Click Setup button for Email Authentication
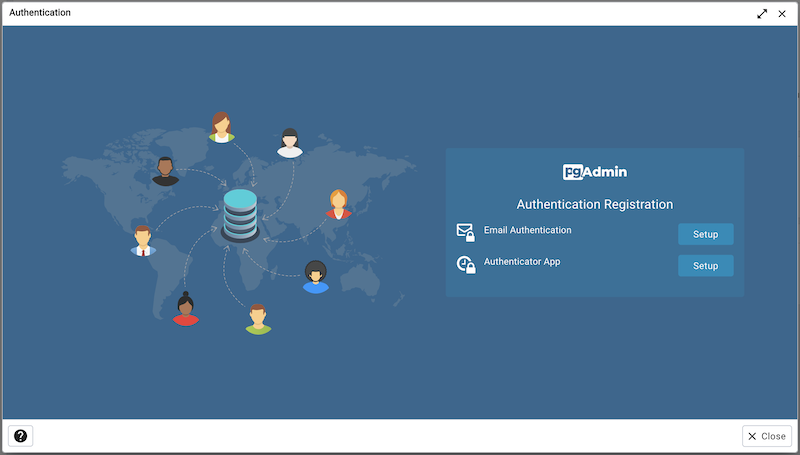800x455 pixels. tap(705, 234)
